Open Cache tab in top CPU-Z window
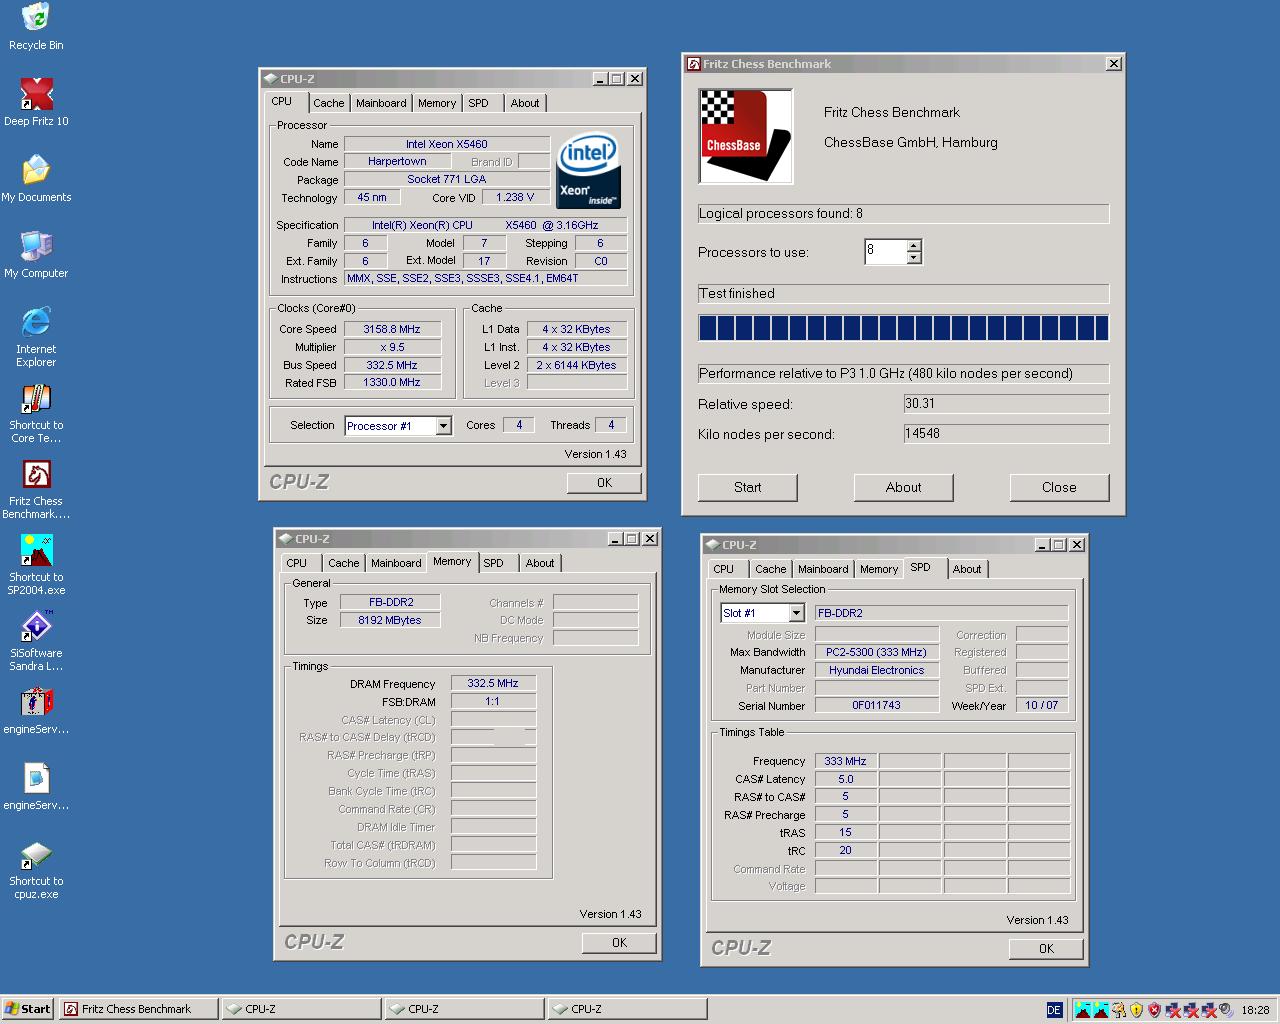Image resolution: width=1280 pixels, height=1024 pixels. click(x=328, y=103)
